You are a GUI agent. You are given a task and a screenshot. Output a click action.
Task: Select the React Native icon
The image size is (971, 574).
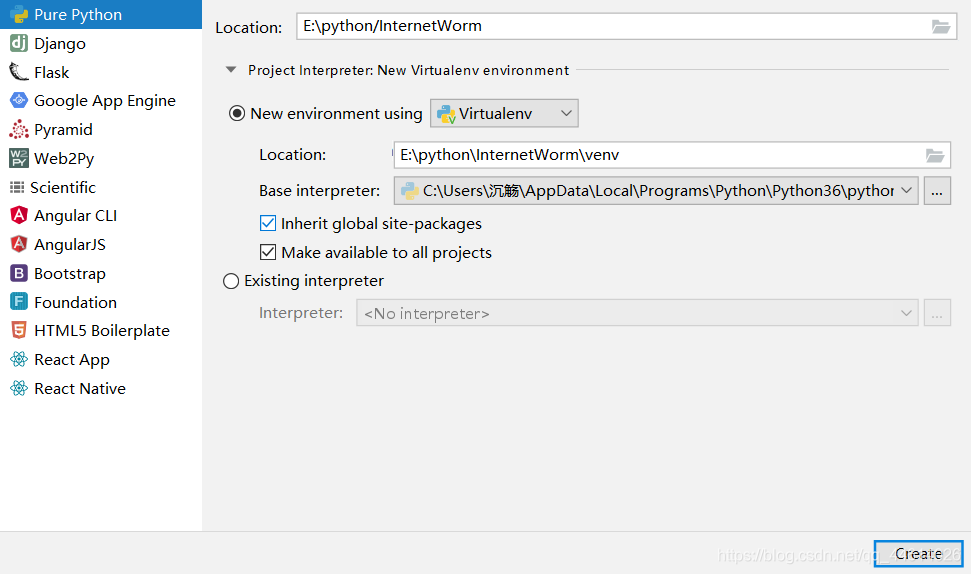(19, 388)
